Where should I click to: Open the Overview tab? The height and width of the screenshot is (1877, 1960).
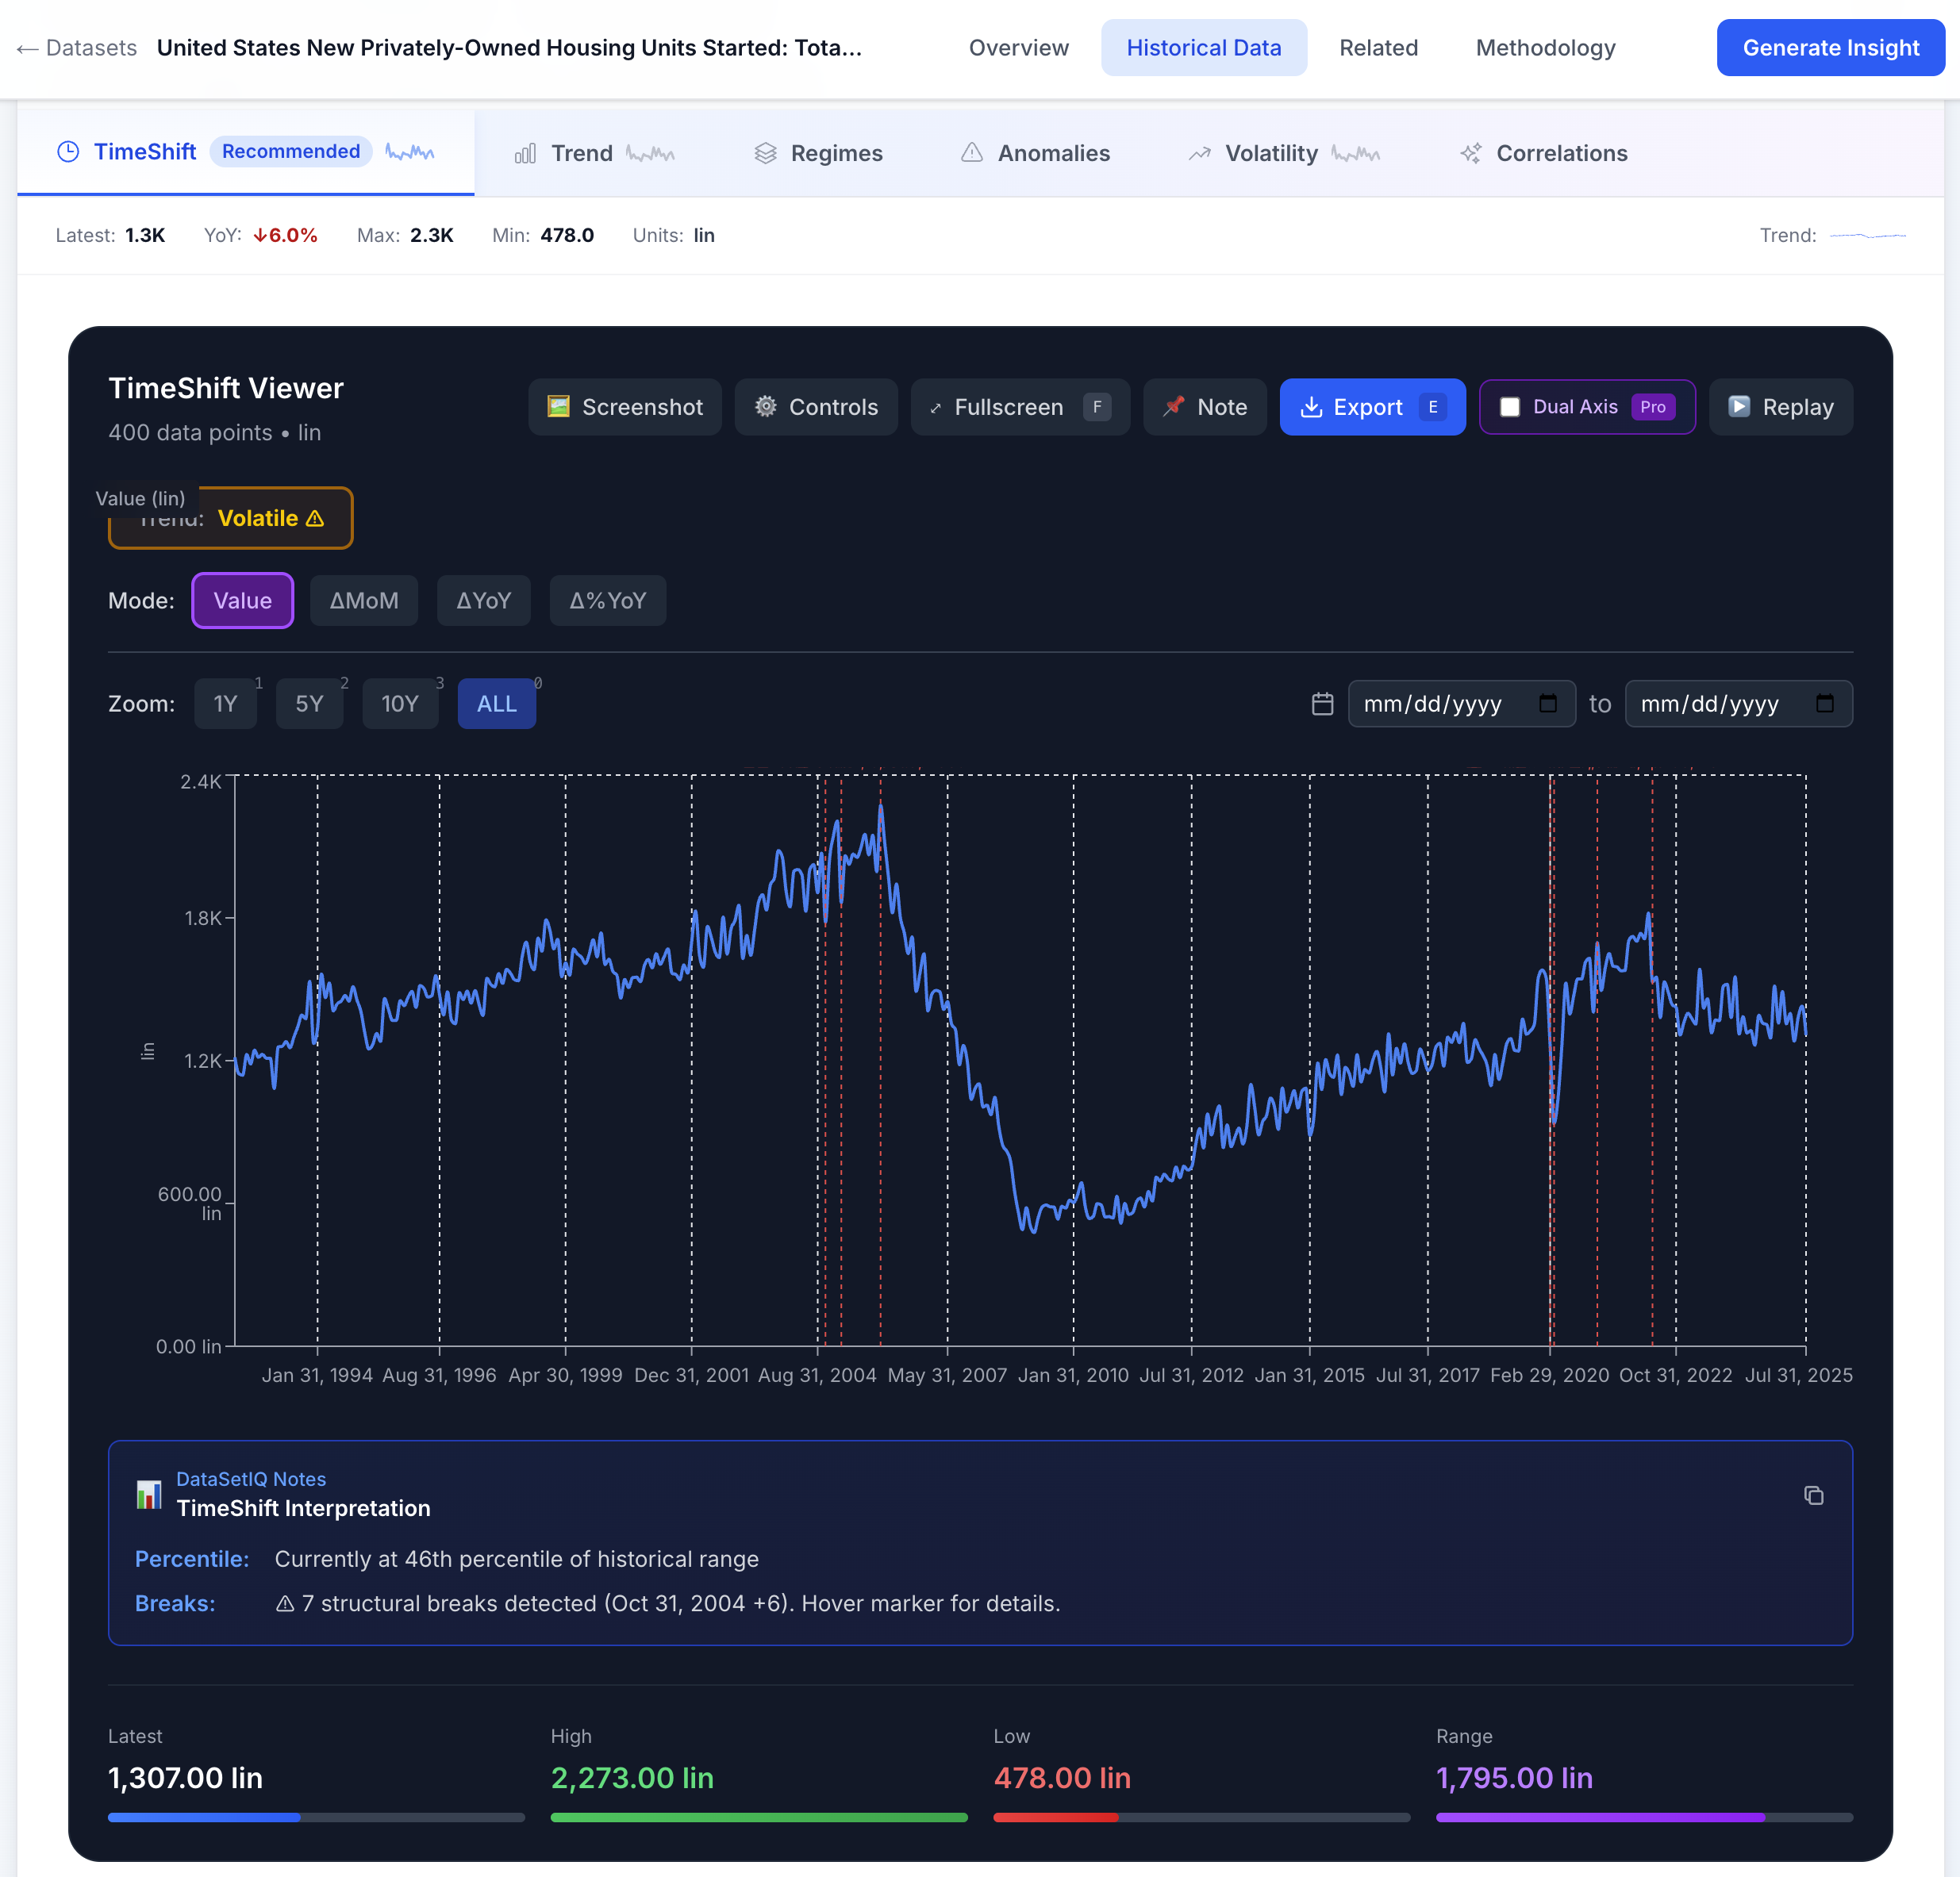point(1018,47)
